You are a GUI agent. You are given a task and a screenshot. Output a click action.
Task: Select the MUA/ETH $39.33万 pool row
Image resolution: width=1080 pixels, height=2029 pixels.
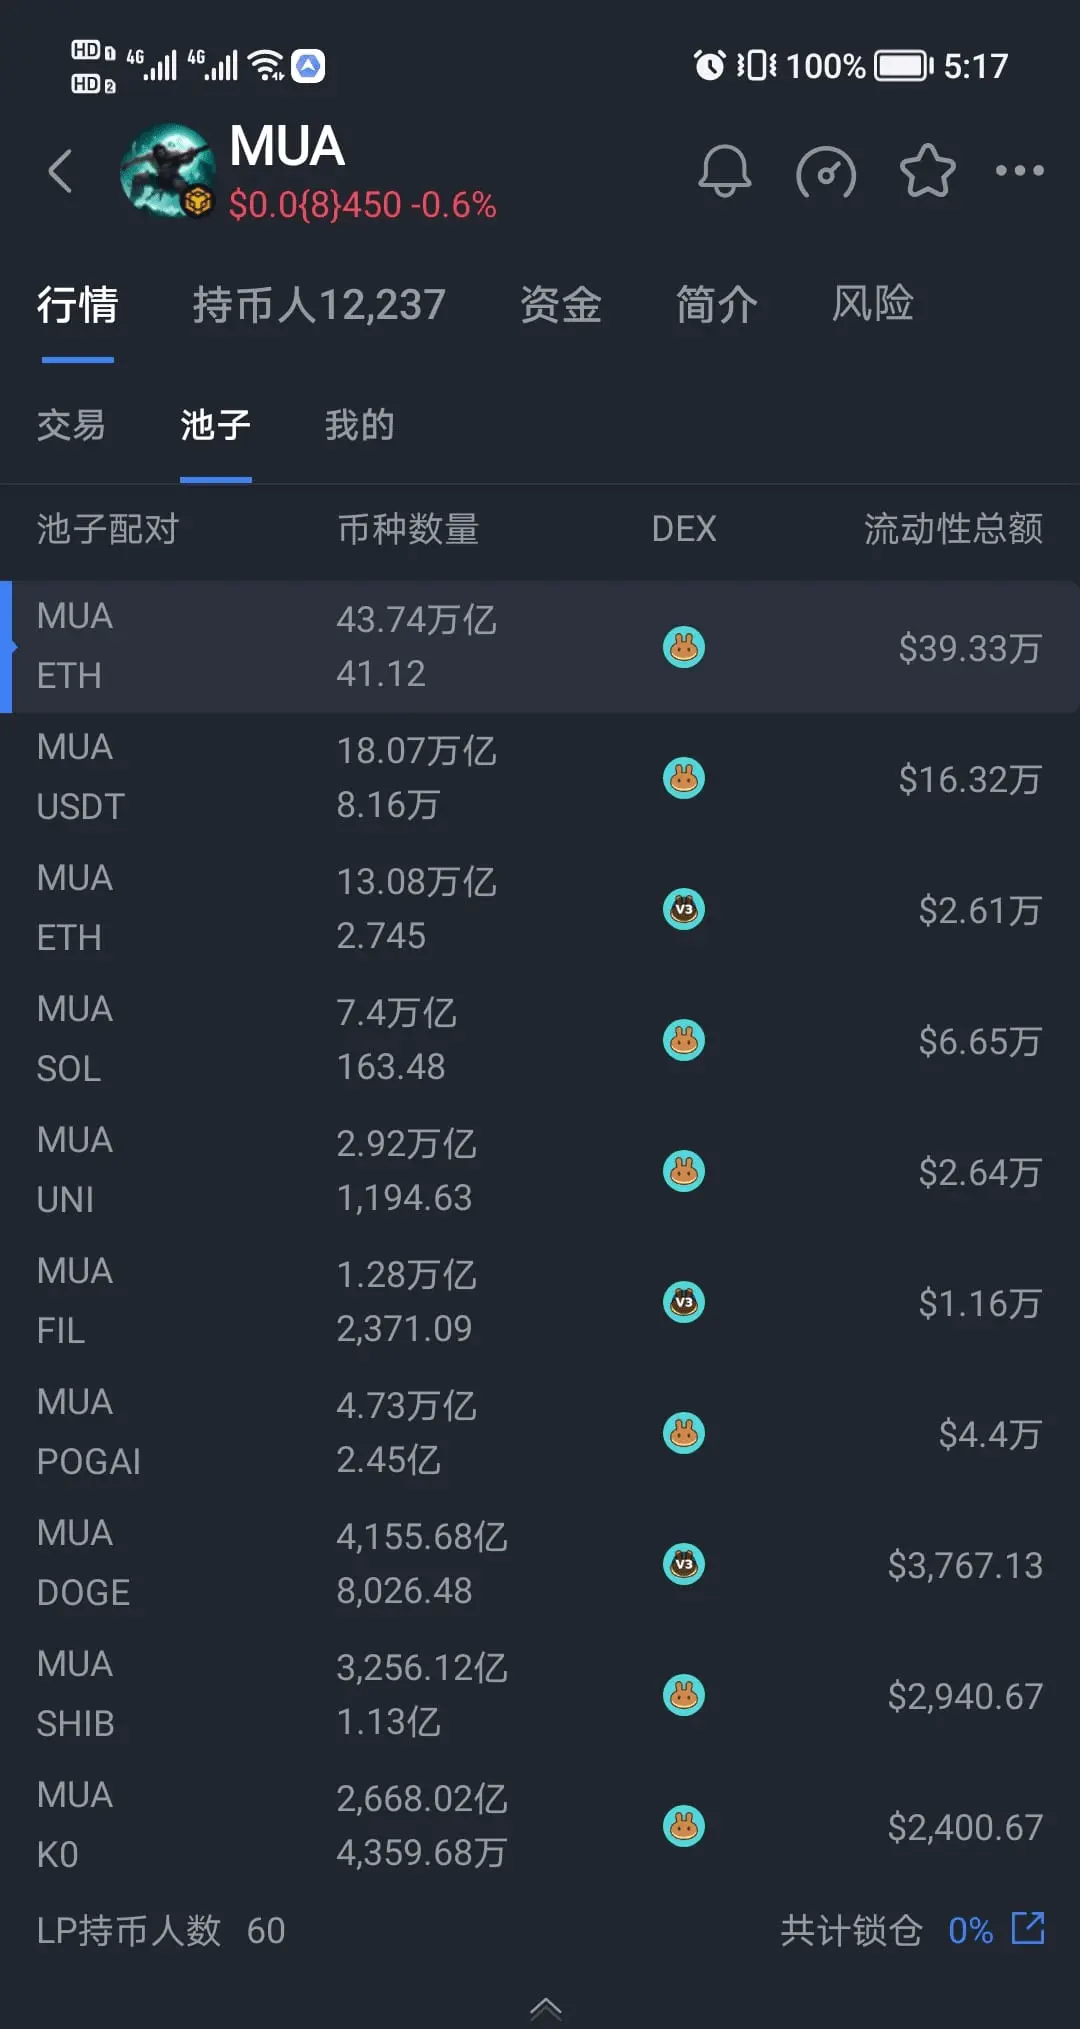coord(540,647)
